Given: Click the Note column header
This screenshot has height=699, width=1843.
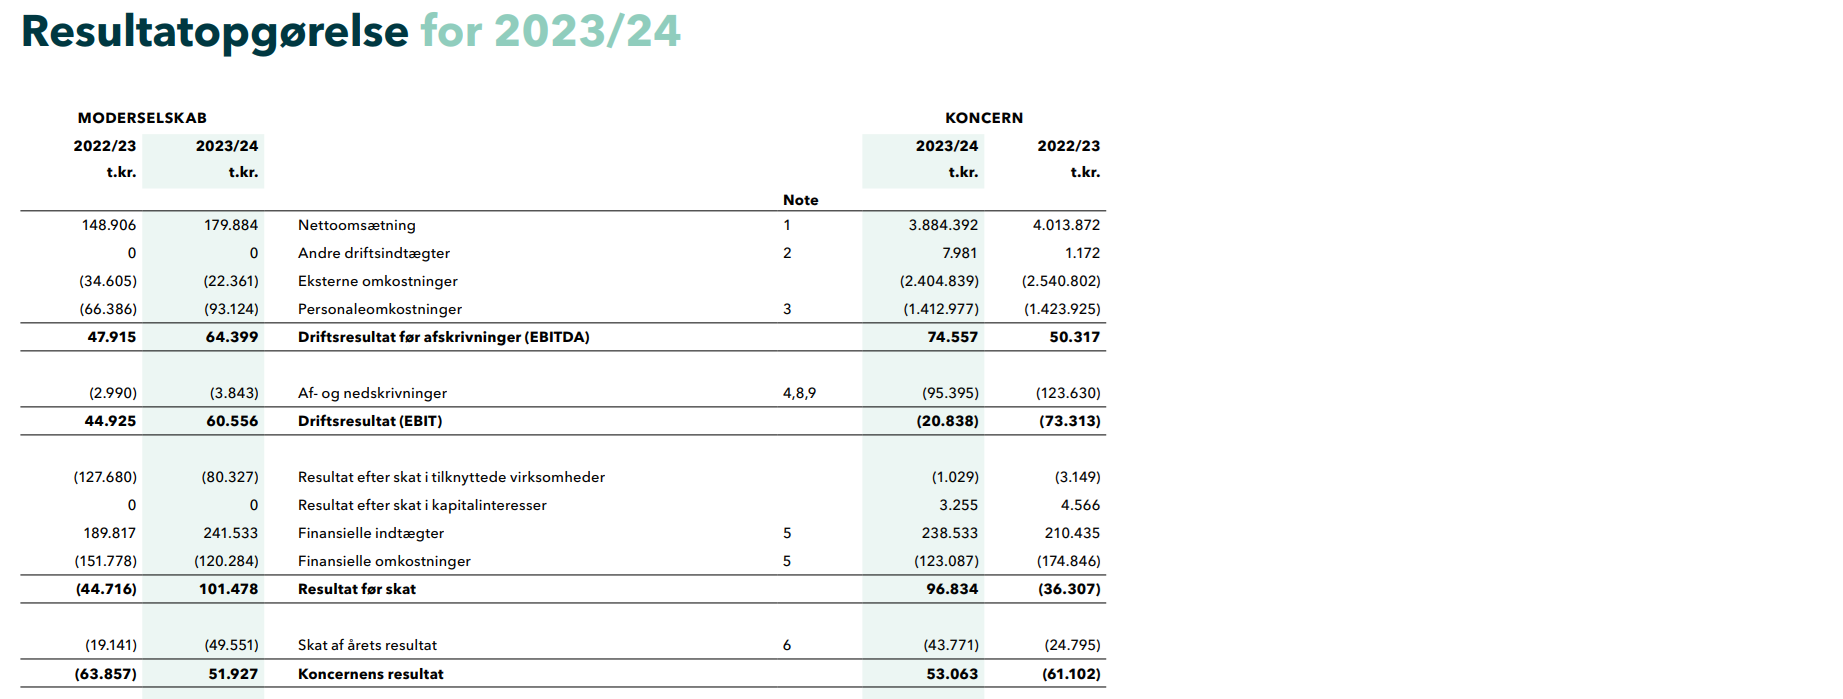Looking at the screenshot, I should click(x=800, y=200).
